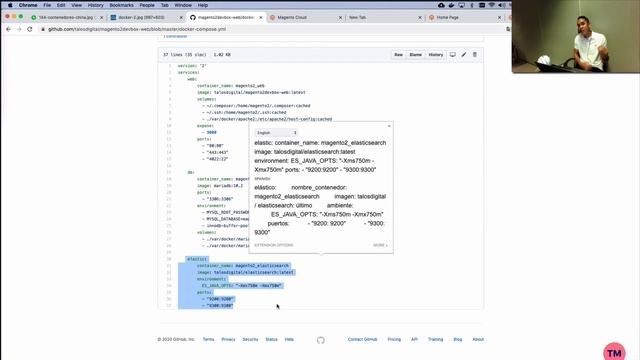
Task: Close the New Tab tab
Action: 420,18
